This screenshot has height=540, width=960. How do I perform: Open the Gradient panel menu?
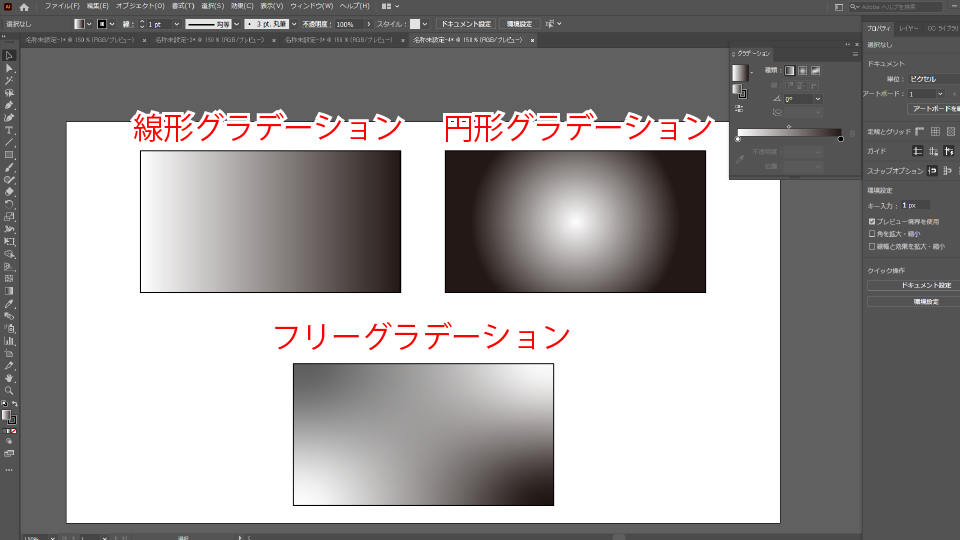pyautogui.click(x=855, y=54)
